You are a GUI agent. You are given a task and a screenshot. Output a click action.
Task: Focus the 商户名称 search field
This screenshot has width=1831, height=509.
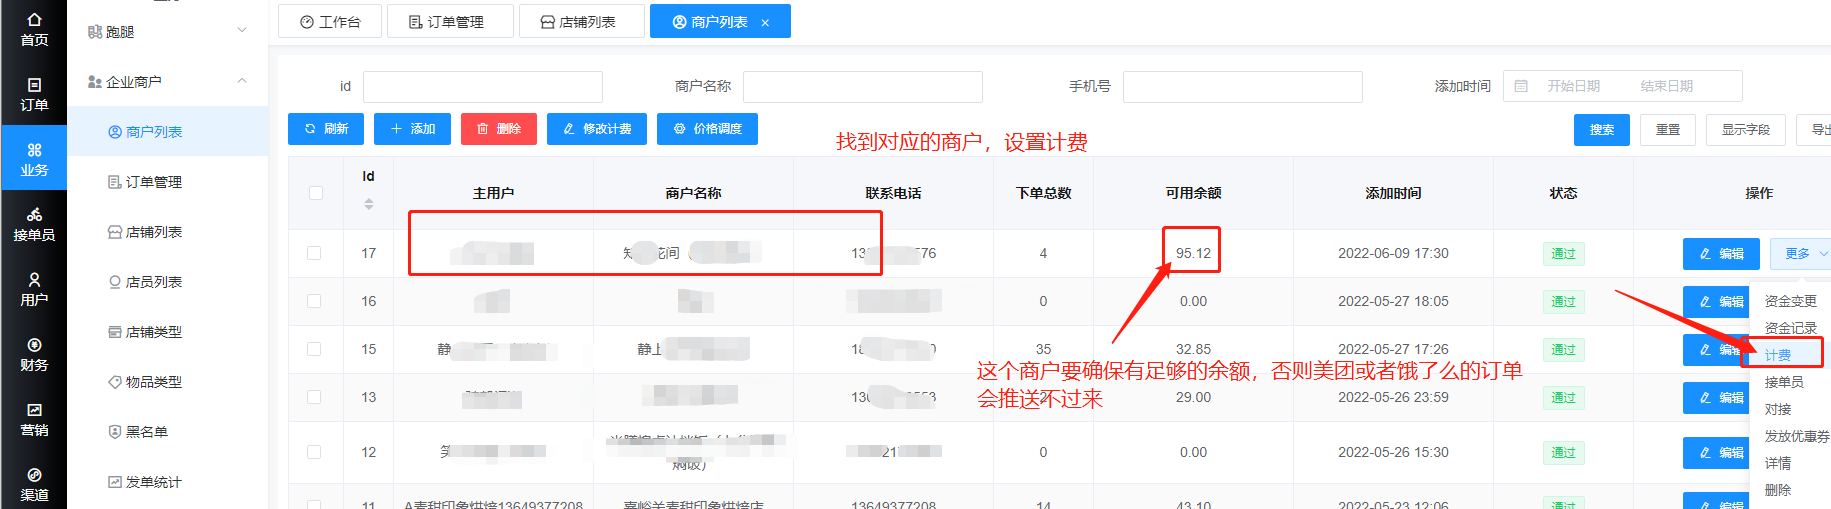(863, 86)
